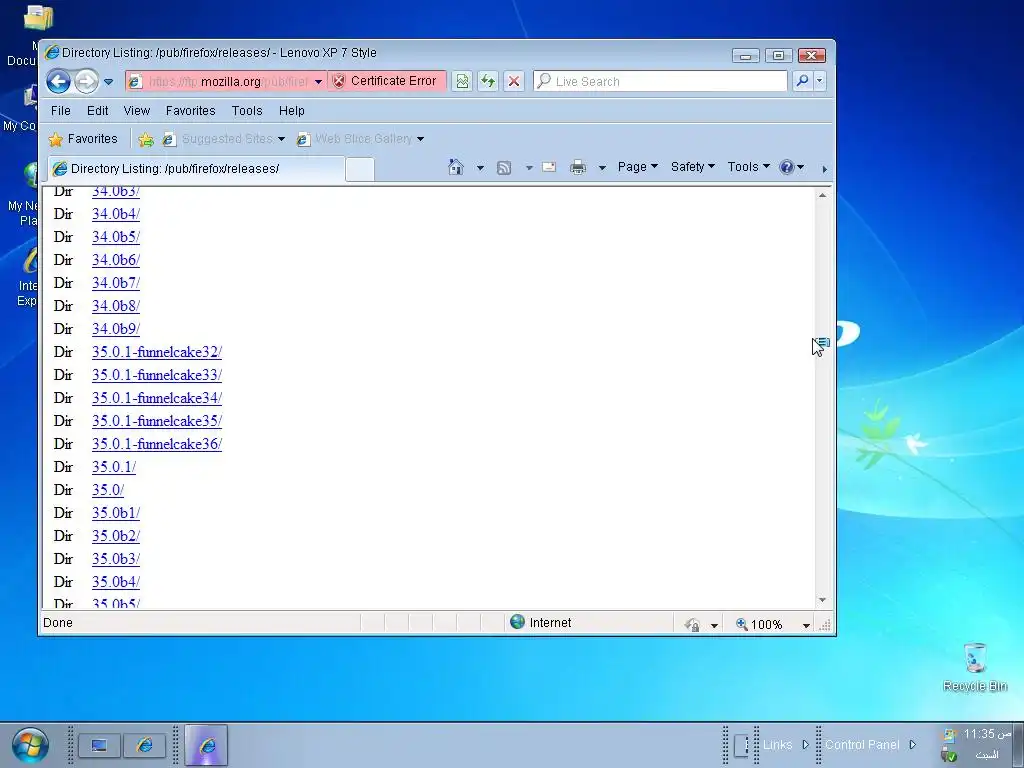Open the Edit menu
1024x768 pixels.
97,110
